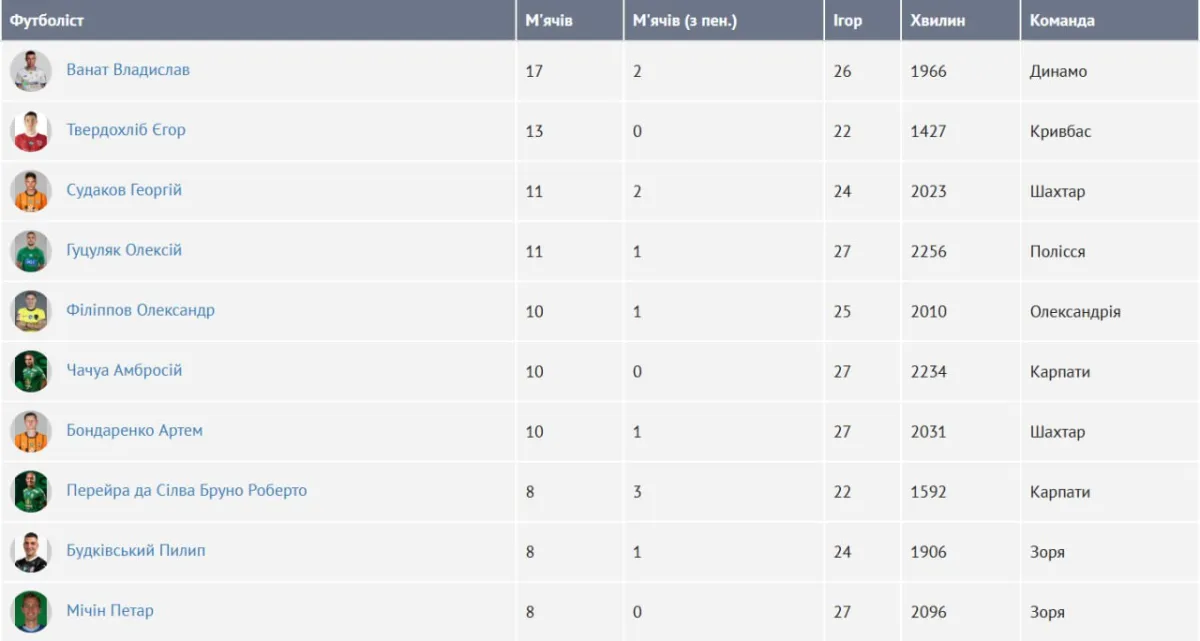The image size is (1200, 641).
Task: Open Ванат Владислав player avatar
Action: pos(31,71)
